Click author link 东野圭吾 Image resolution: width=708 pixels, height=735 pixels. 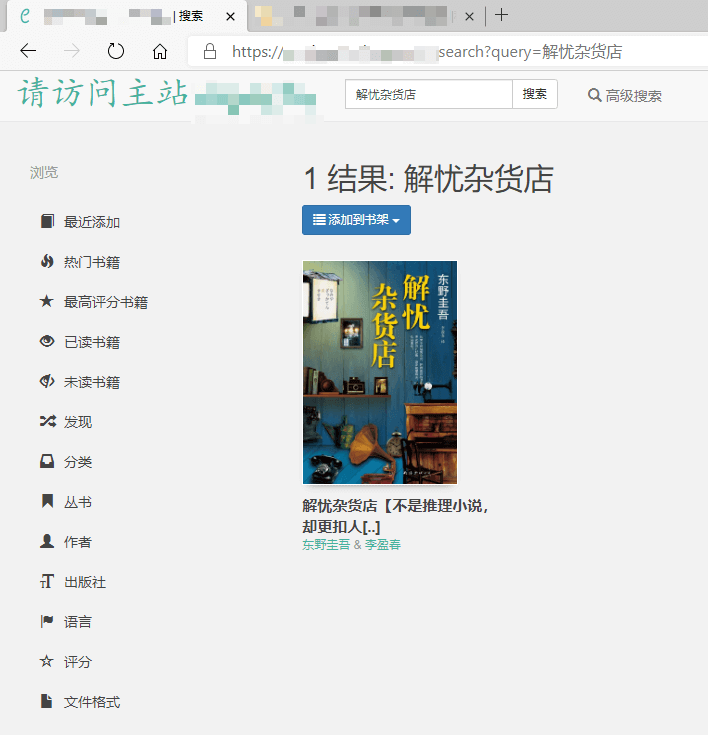pyautogui.click(x=326, y=545)
